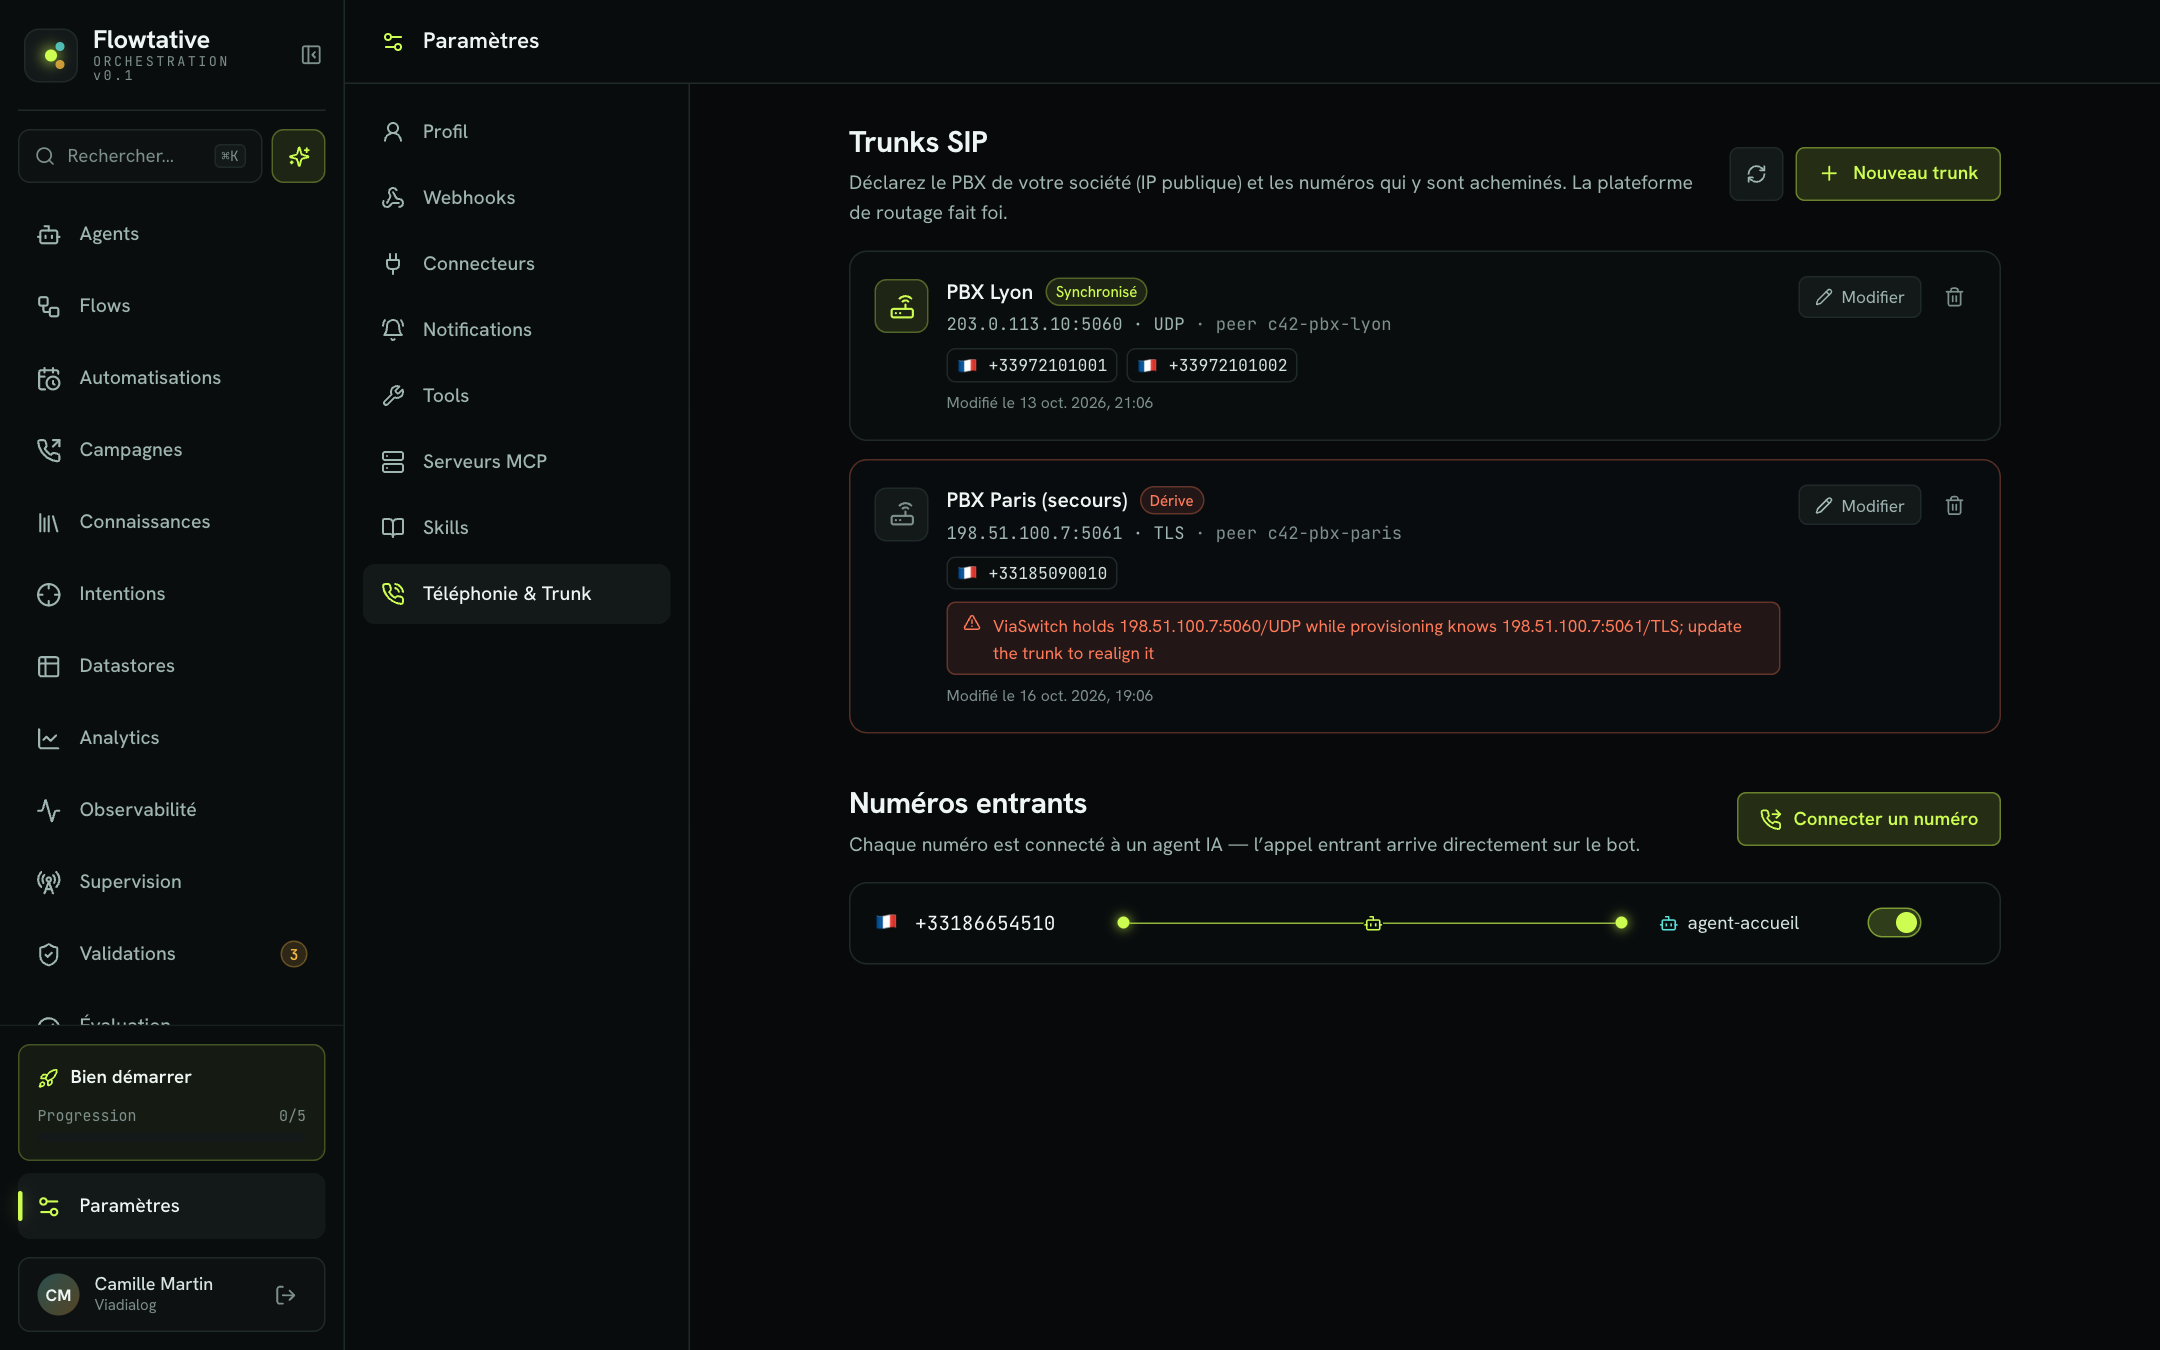The image size is (2160, 1350).
Task: Open the Connecteurs settings tab
Action: [x=516, y=264]
